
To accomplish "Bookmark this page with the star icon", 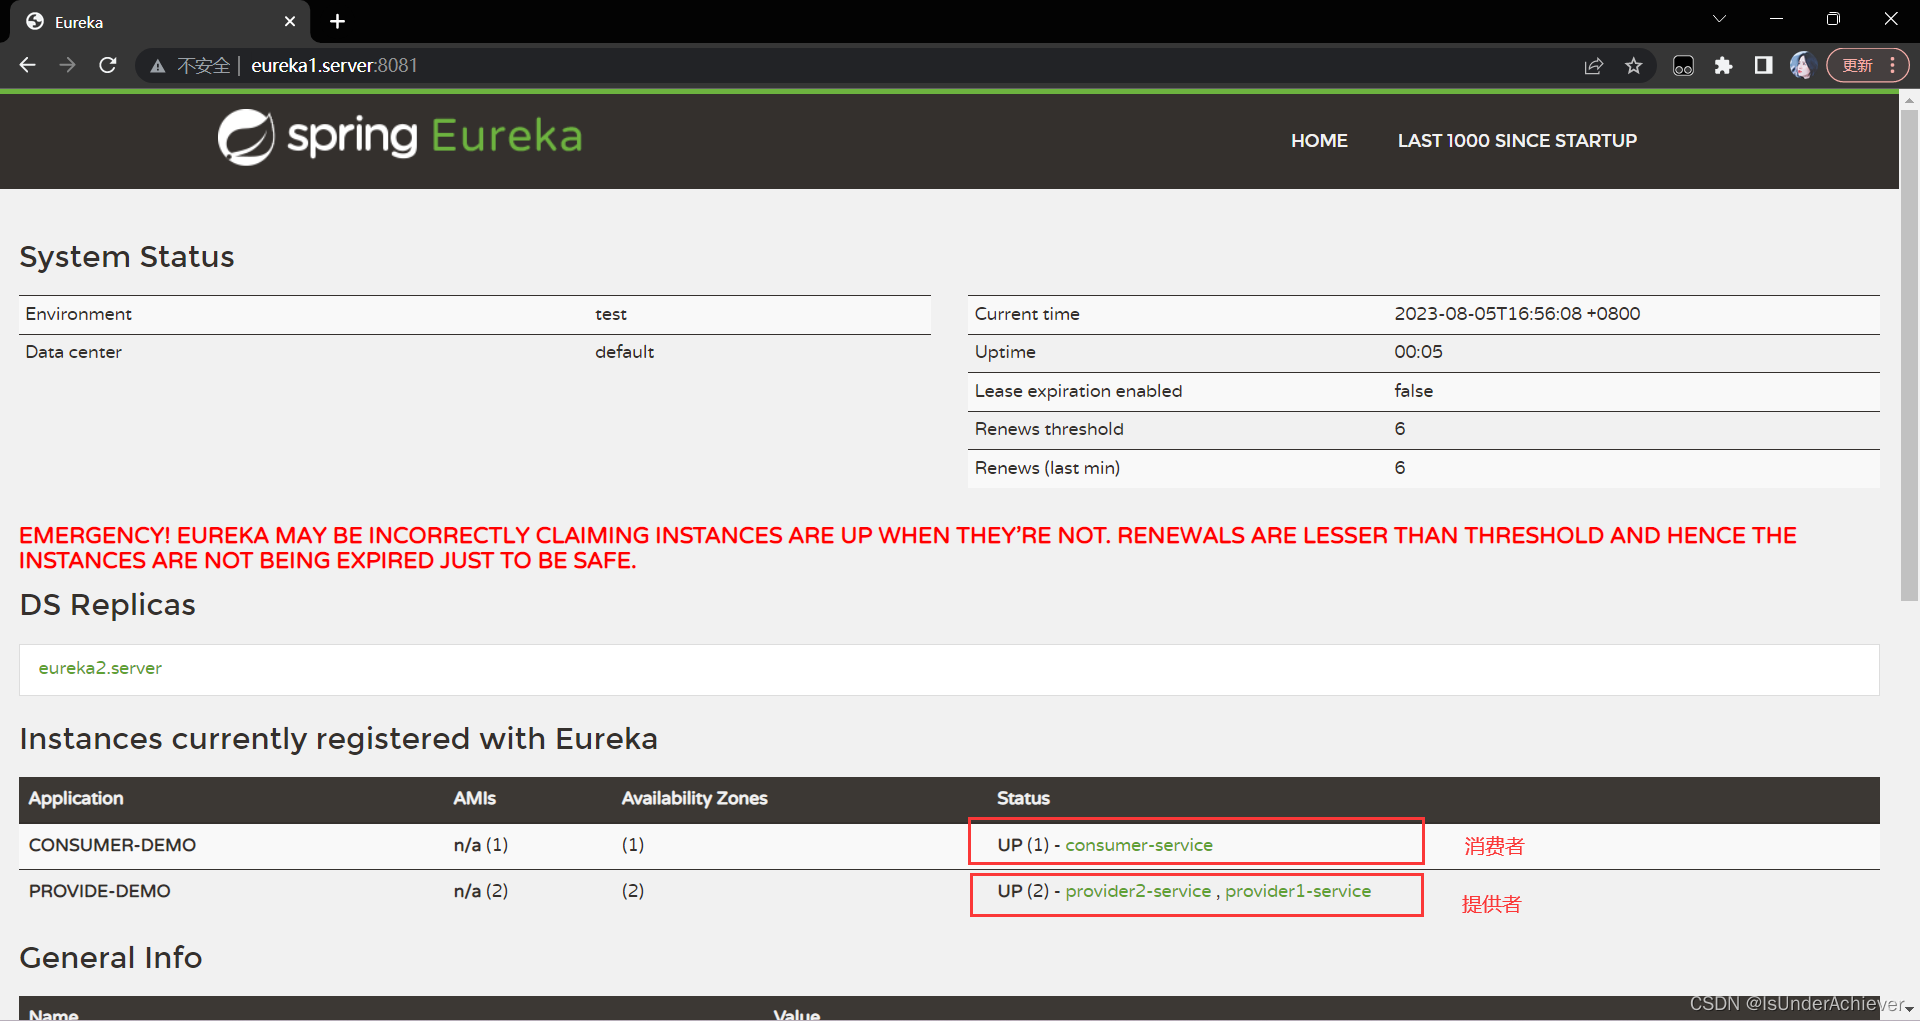I will click(1634, 66).
